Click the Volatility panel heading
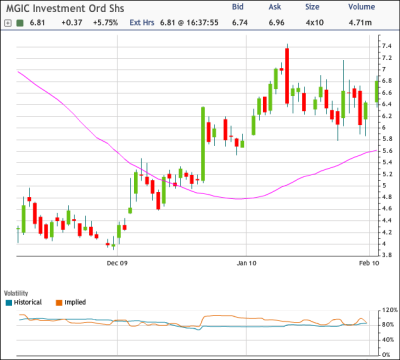 16,293
